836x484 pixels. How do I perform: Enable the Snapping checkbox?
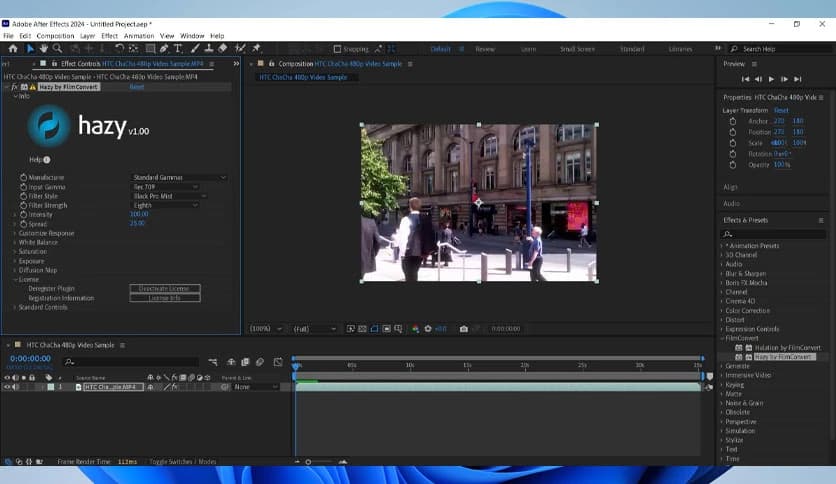[x=337, y=49]
